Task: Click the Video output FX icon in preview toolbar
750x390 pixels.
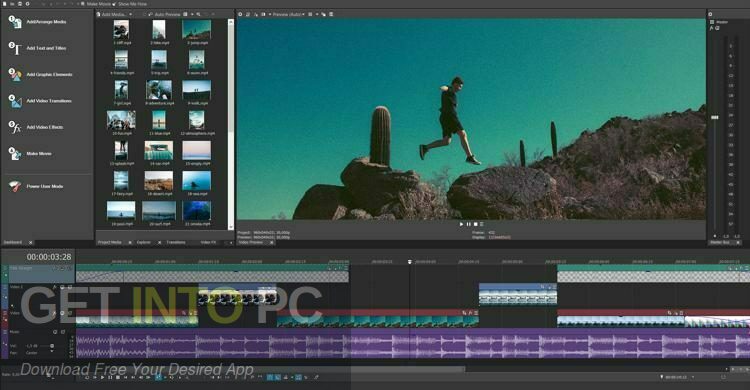Action: [255, 14]
